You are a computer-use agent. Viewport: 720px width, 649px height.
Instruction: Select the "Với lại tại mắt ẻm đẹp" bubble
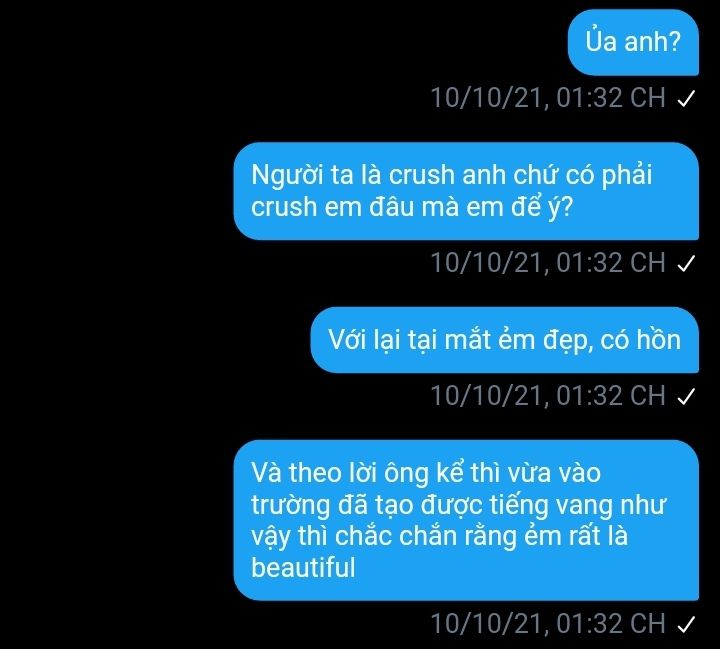coord(505,340)
